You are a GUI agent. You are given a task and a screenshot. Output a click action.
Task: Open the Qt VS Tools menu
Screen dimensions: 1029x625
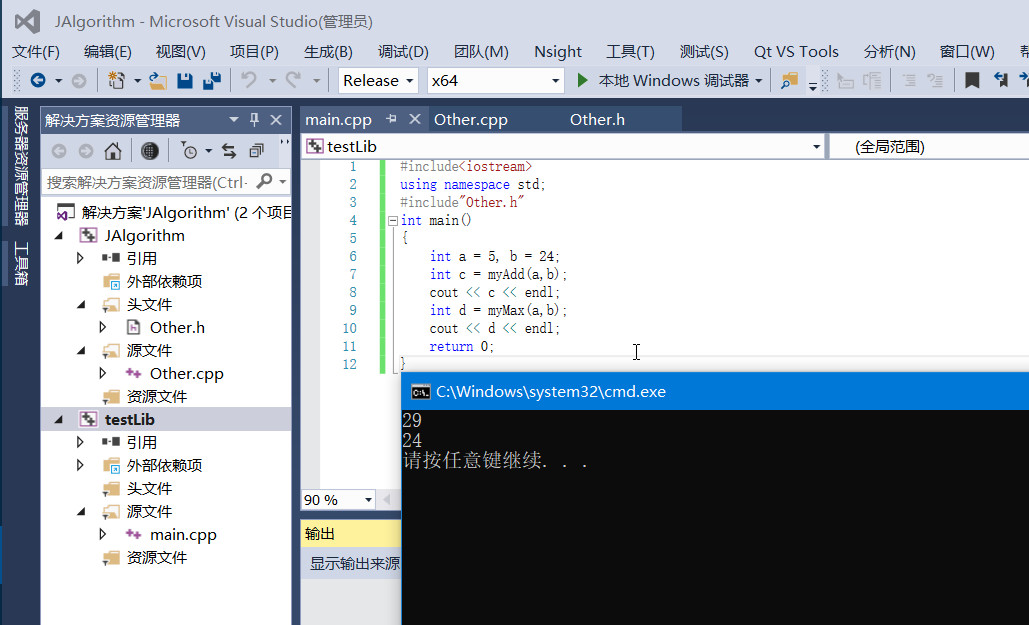[x=796, y=52]
